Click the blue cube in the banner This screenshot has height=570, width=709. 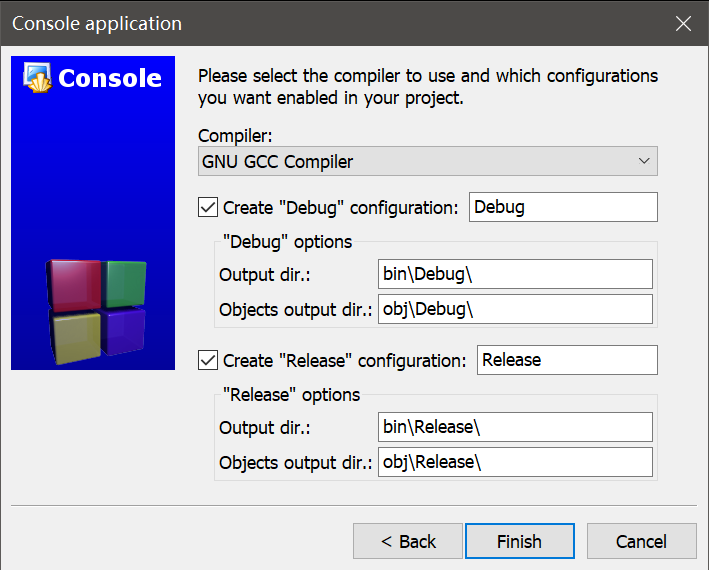click(x=123, y=331)
